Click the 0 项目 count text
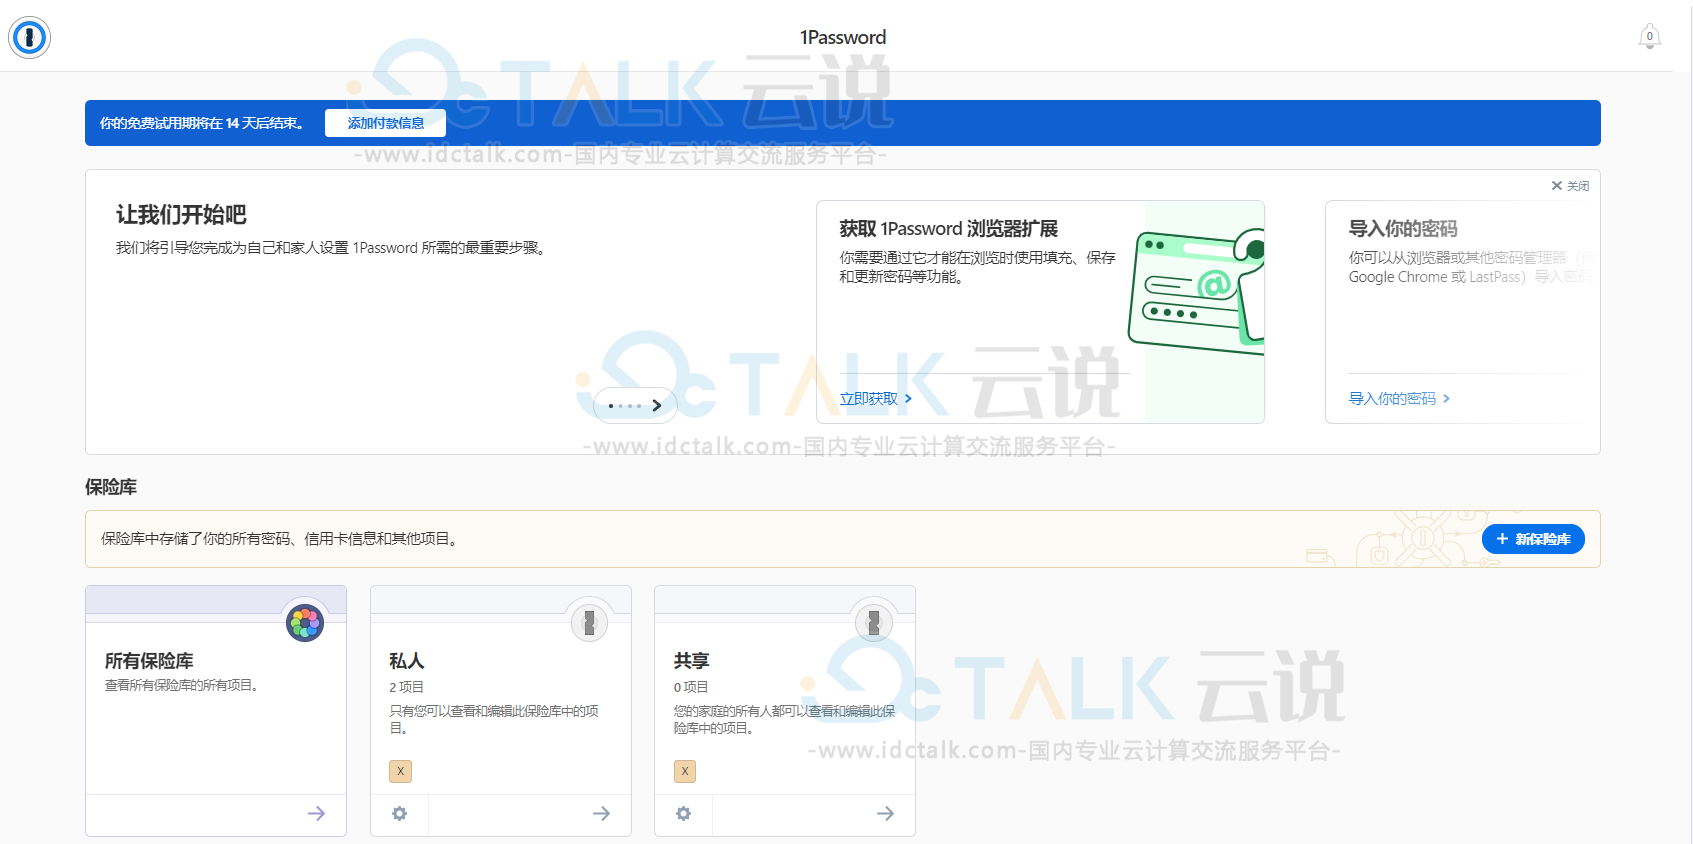The image size is (1693, 844). click(690, 687)
